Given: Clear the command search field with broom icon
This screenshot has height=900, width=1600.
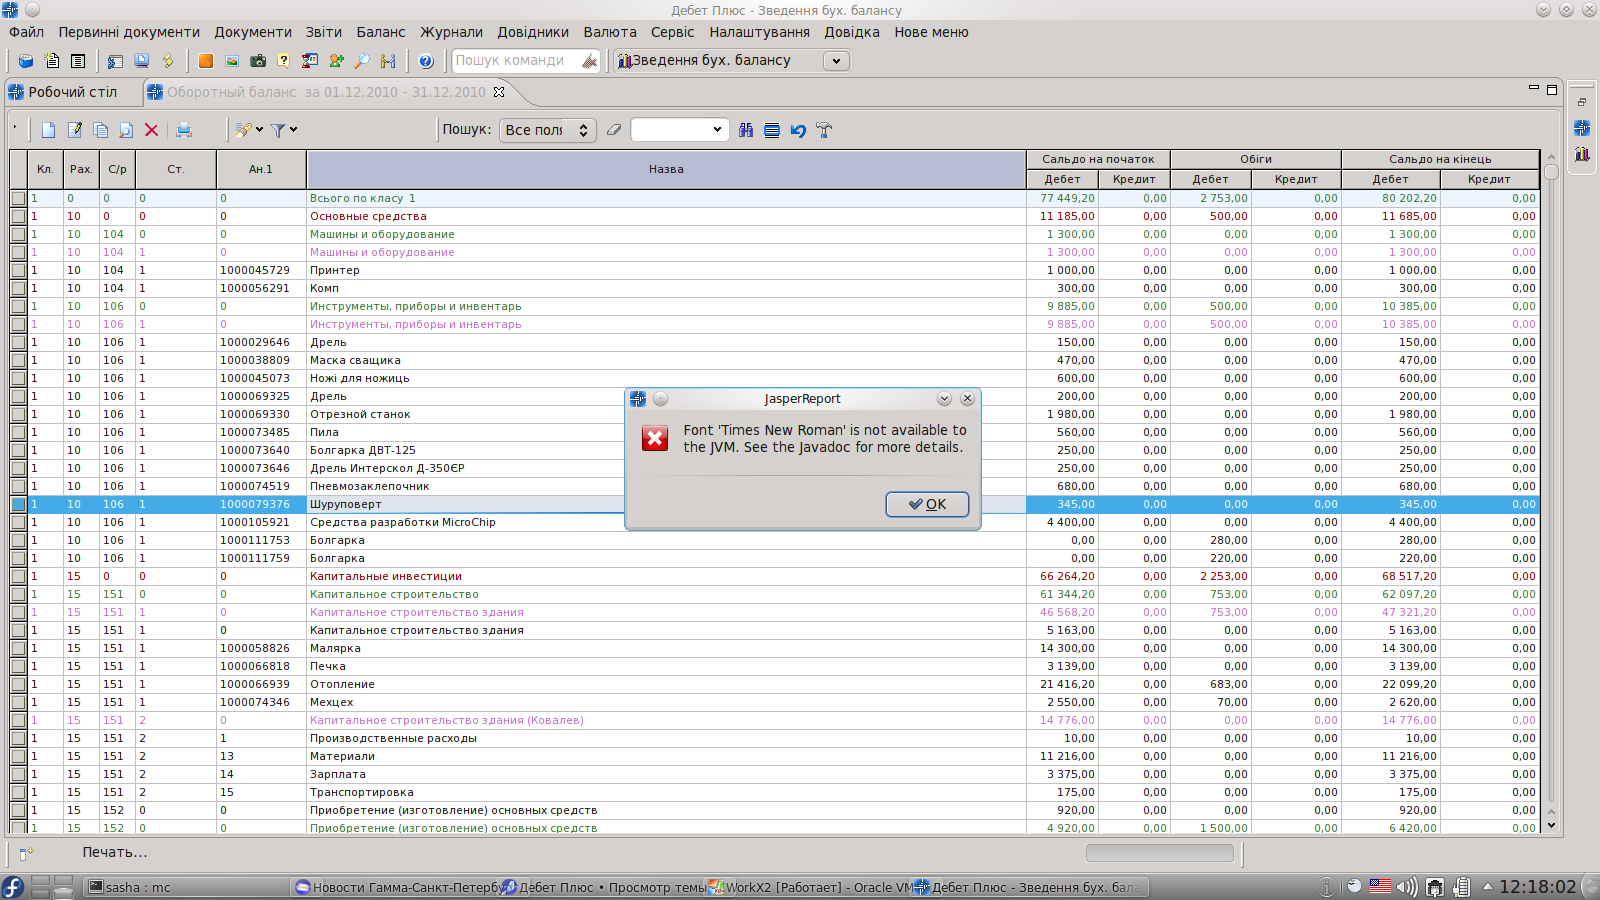Looking at the screenshot, I should click(589, 62).
